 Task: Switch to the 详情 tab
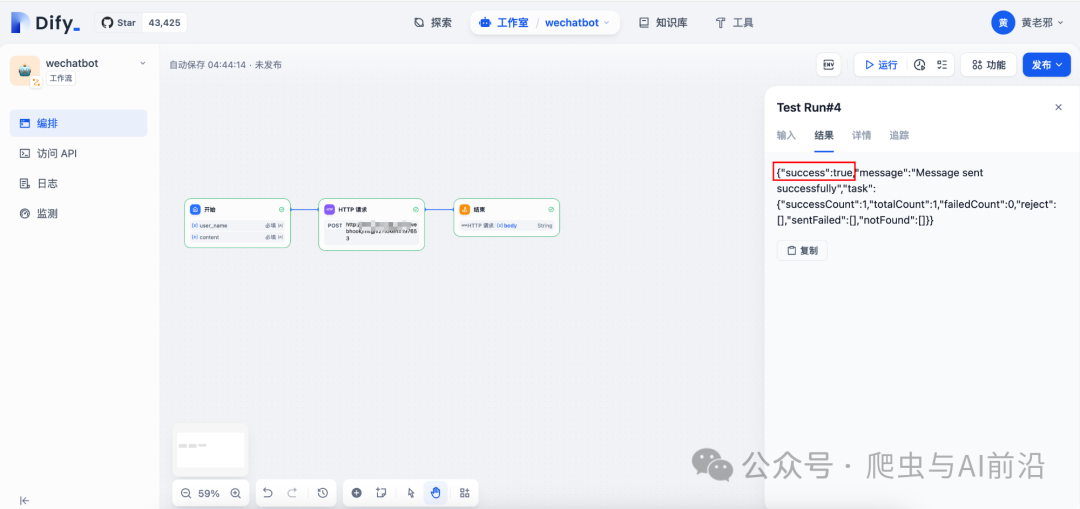(x=861, y=135)
